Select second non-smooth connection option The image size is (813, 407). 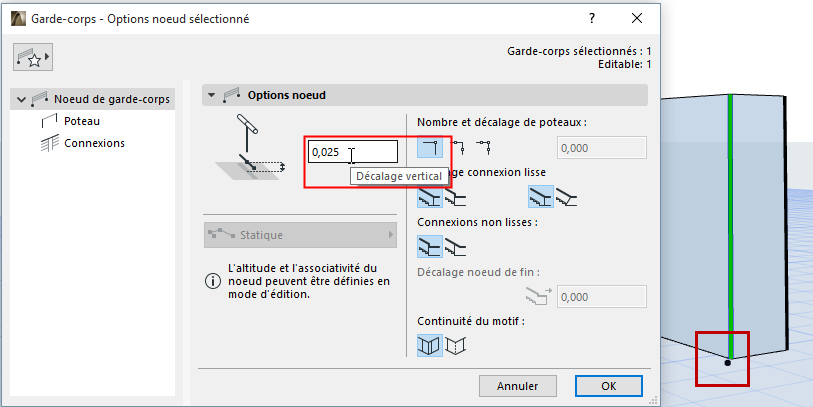point(455,246)
